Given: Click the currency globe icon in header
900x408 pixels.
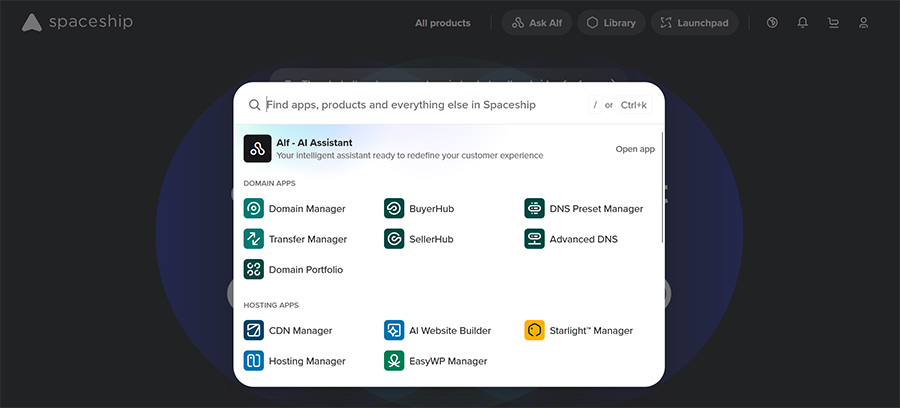Looking at the screenshot, I should 773,22.
